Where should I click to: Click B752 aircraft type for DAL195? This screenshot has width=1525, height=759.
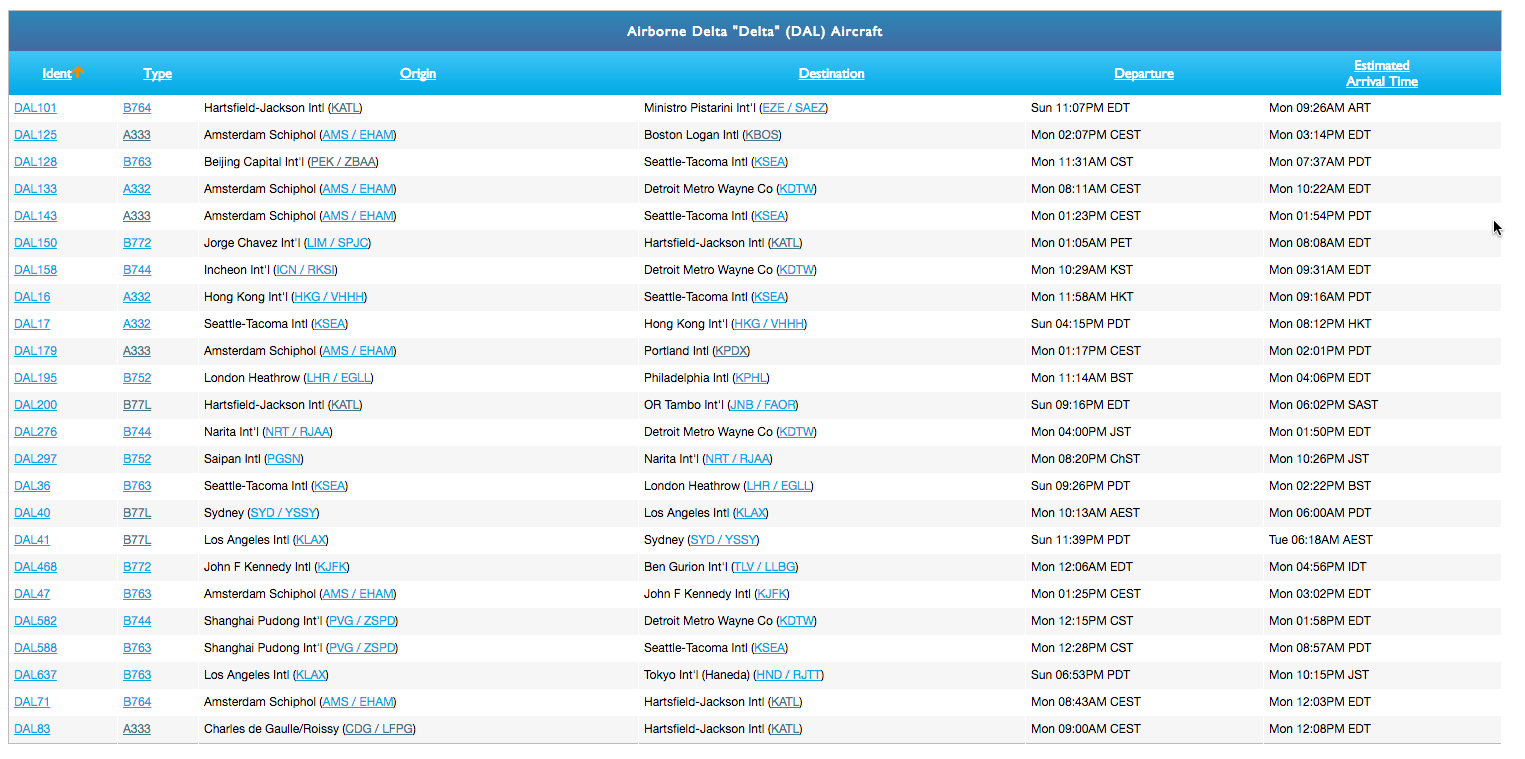pyautogui.click(x=137, y=378)
